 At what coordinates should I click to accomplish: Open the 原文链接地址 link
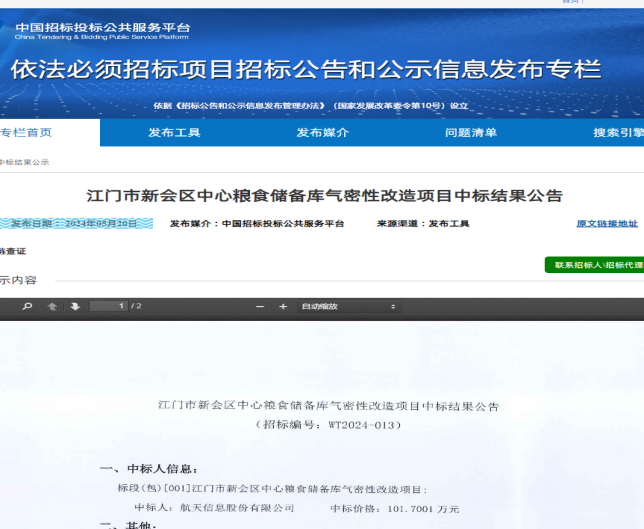(x=606, y=224)
